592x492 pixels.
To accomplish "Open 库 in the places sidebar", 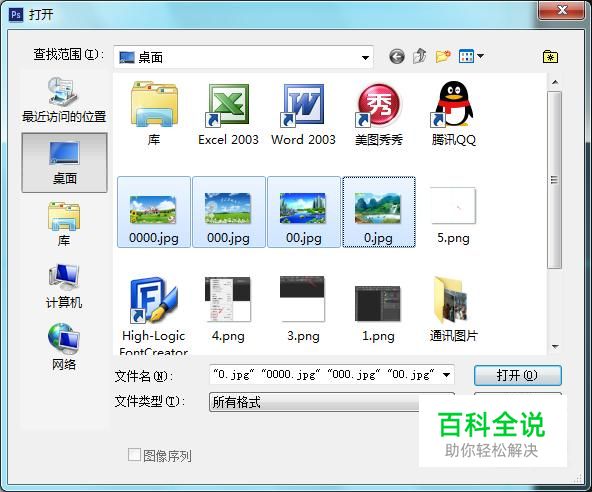I will [64, 224].
